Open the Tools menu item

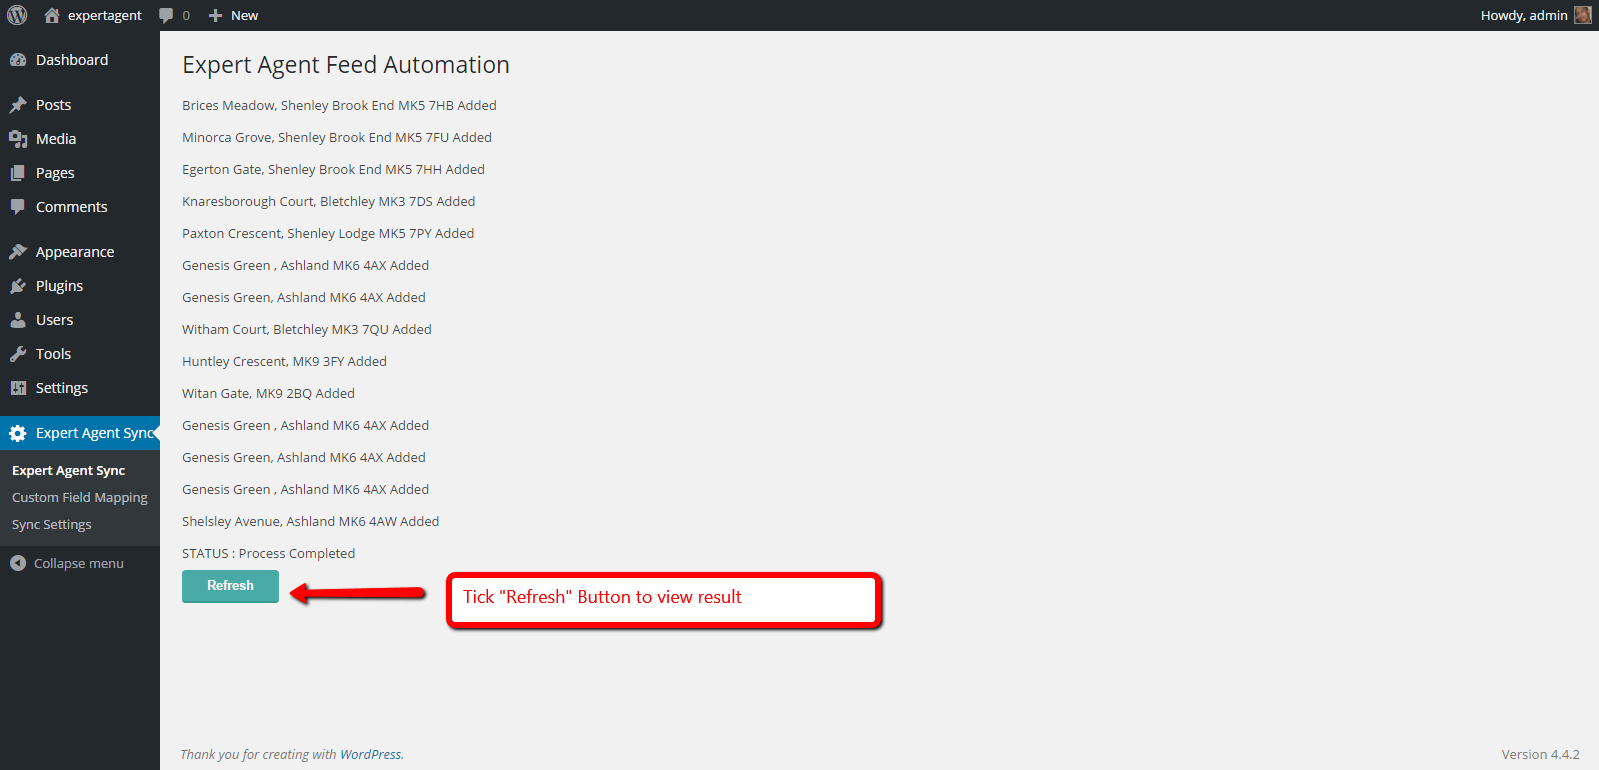coord(53,354)
